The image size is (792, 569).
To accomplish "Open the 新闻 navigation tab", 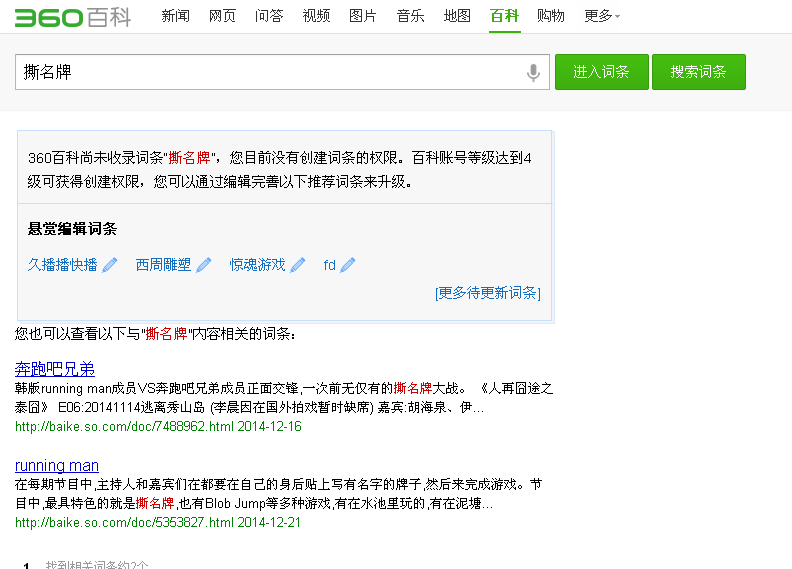I will pos(175,16).
